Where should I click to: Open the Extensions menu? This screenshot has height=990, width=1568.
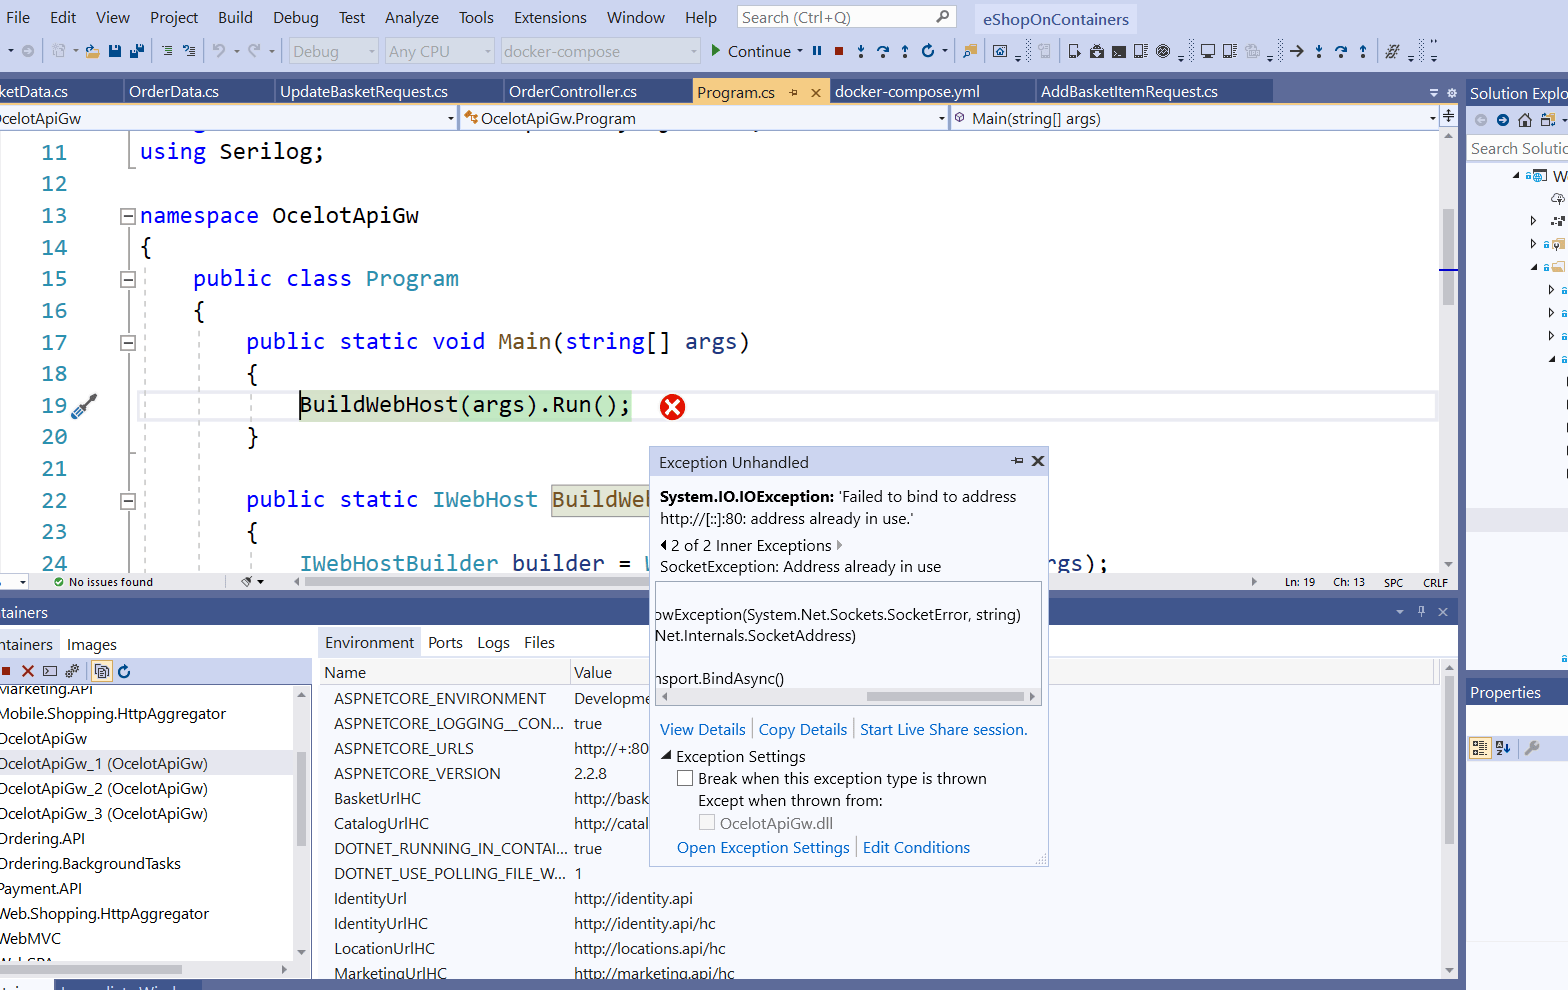(550, 17)
